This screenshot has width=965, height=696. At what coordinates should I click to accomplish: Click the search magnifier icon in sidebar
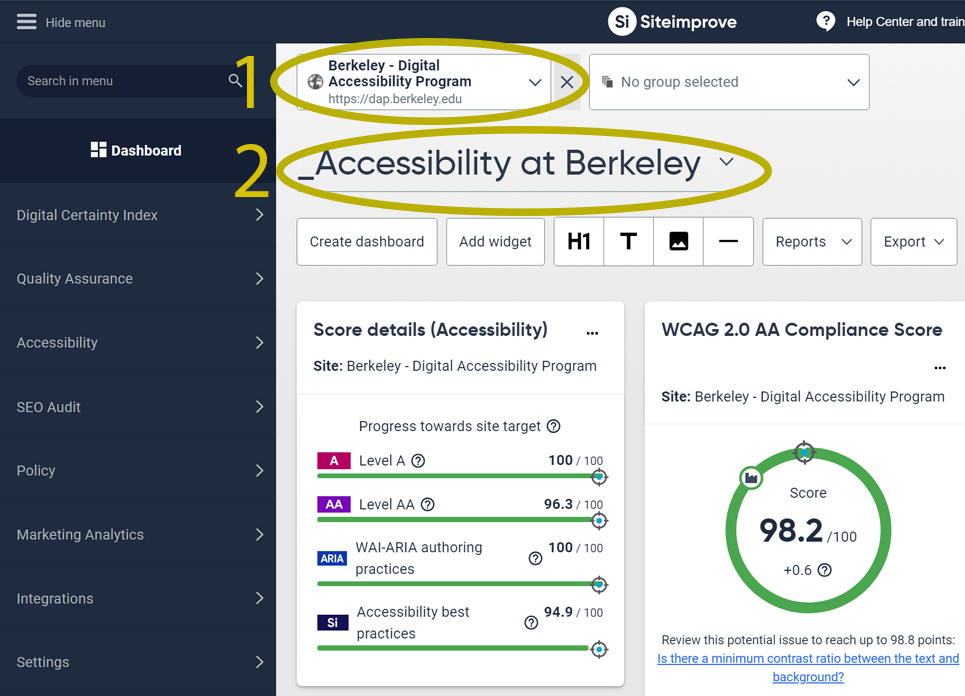tap(234, 80)
